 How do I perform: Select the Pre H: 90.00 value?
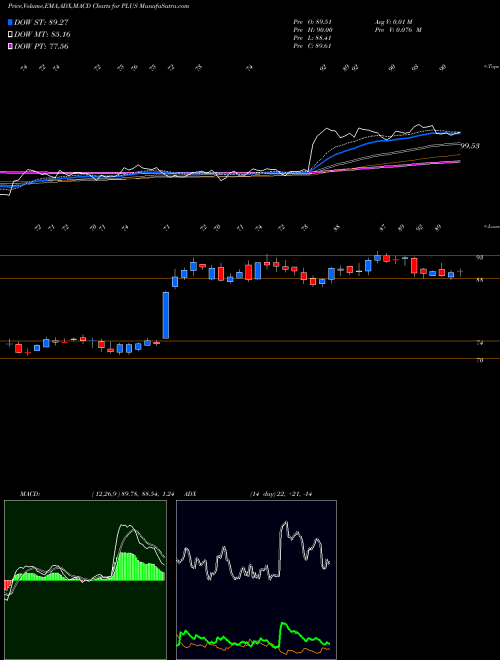coord(313,30)
